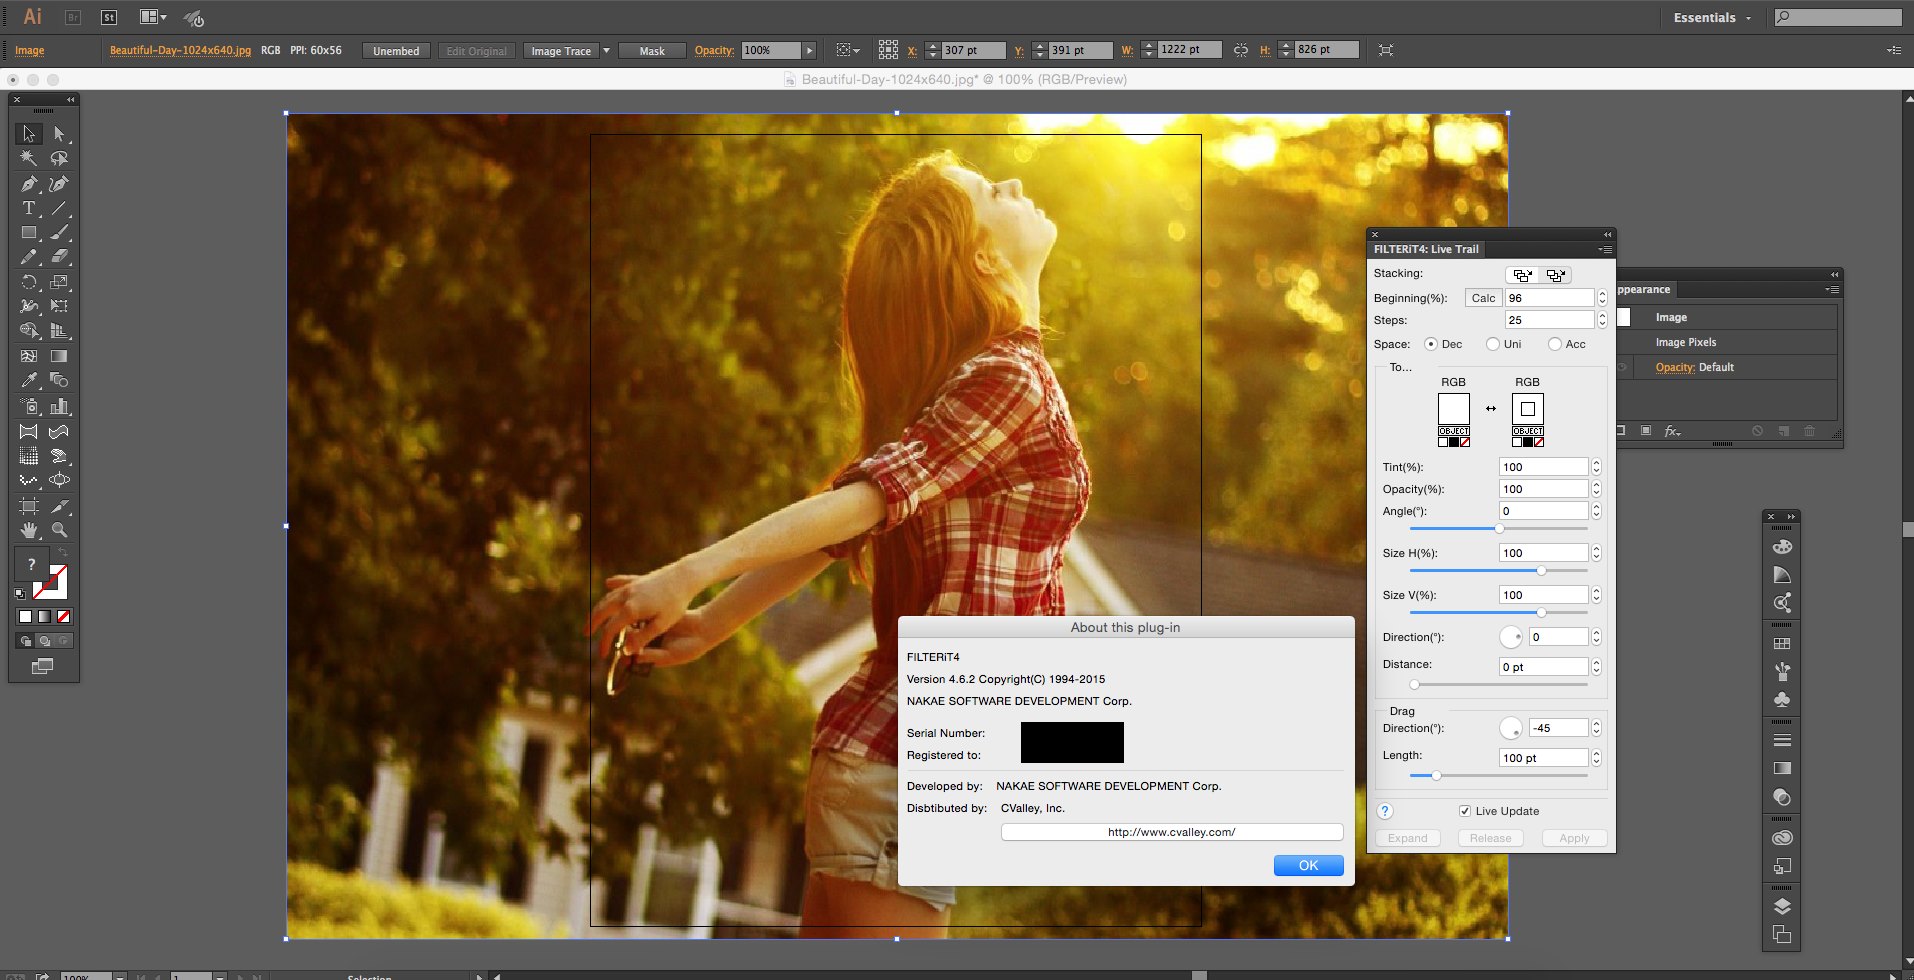
Task: Activate the Zoom tool
Action: tap(60, 530)
